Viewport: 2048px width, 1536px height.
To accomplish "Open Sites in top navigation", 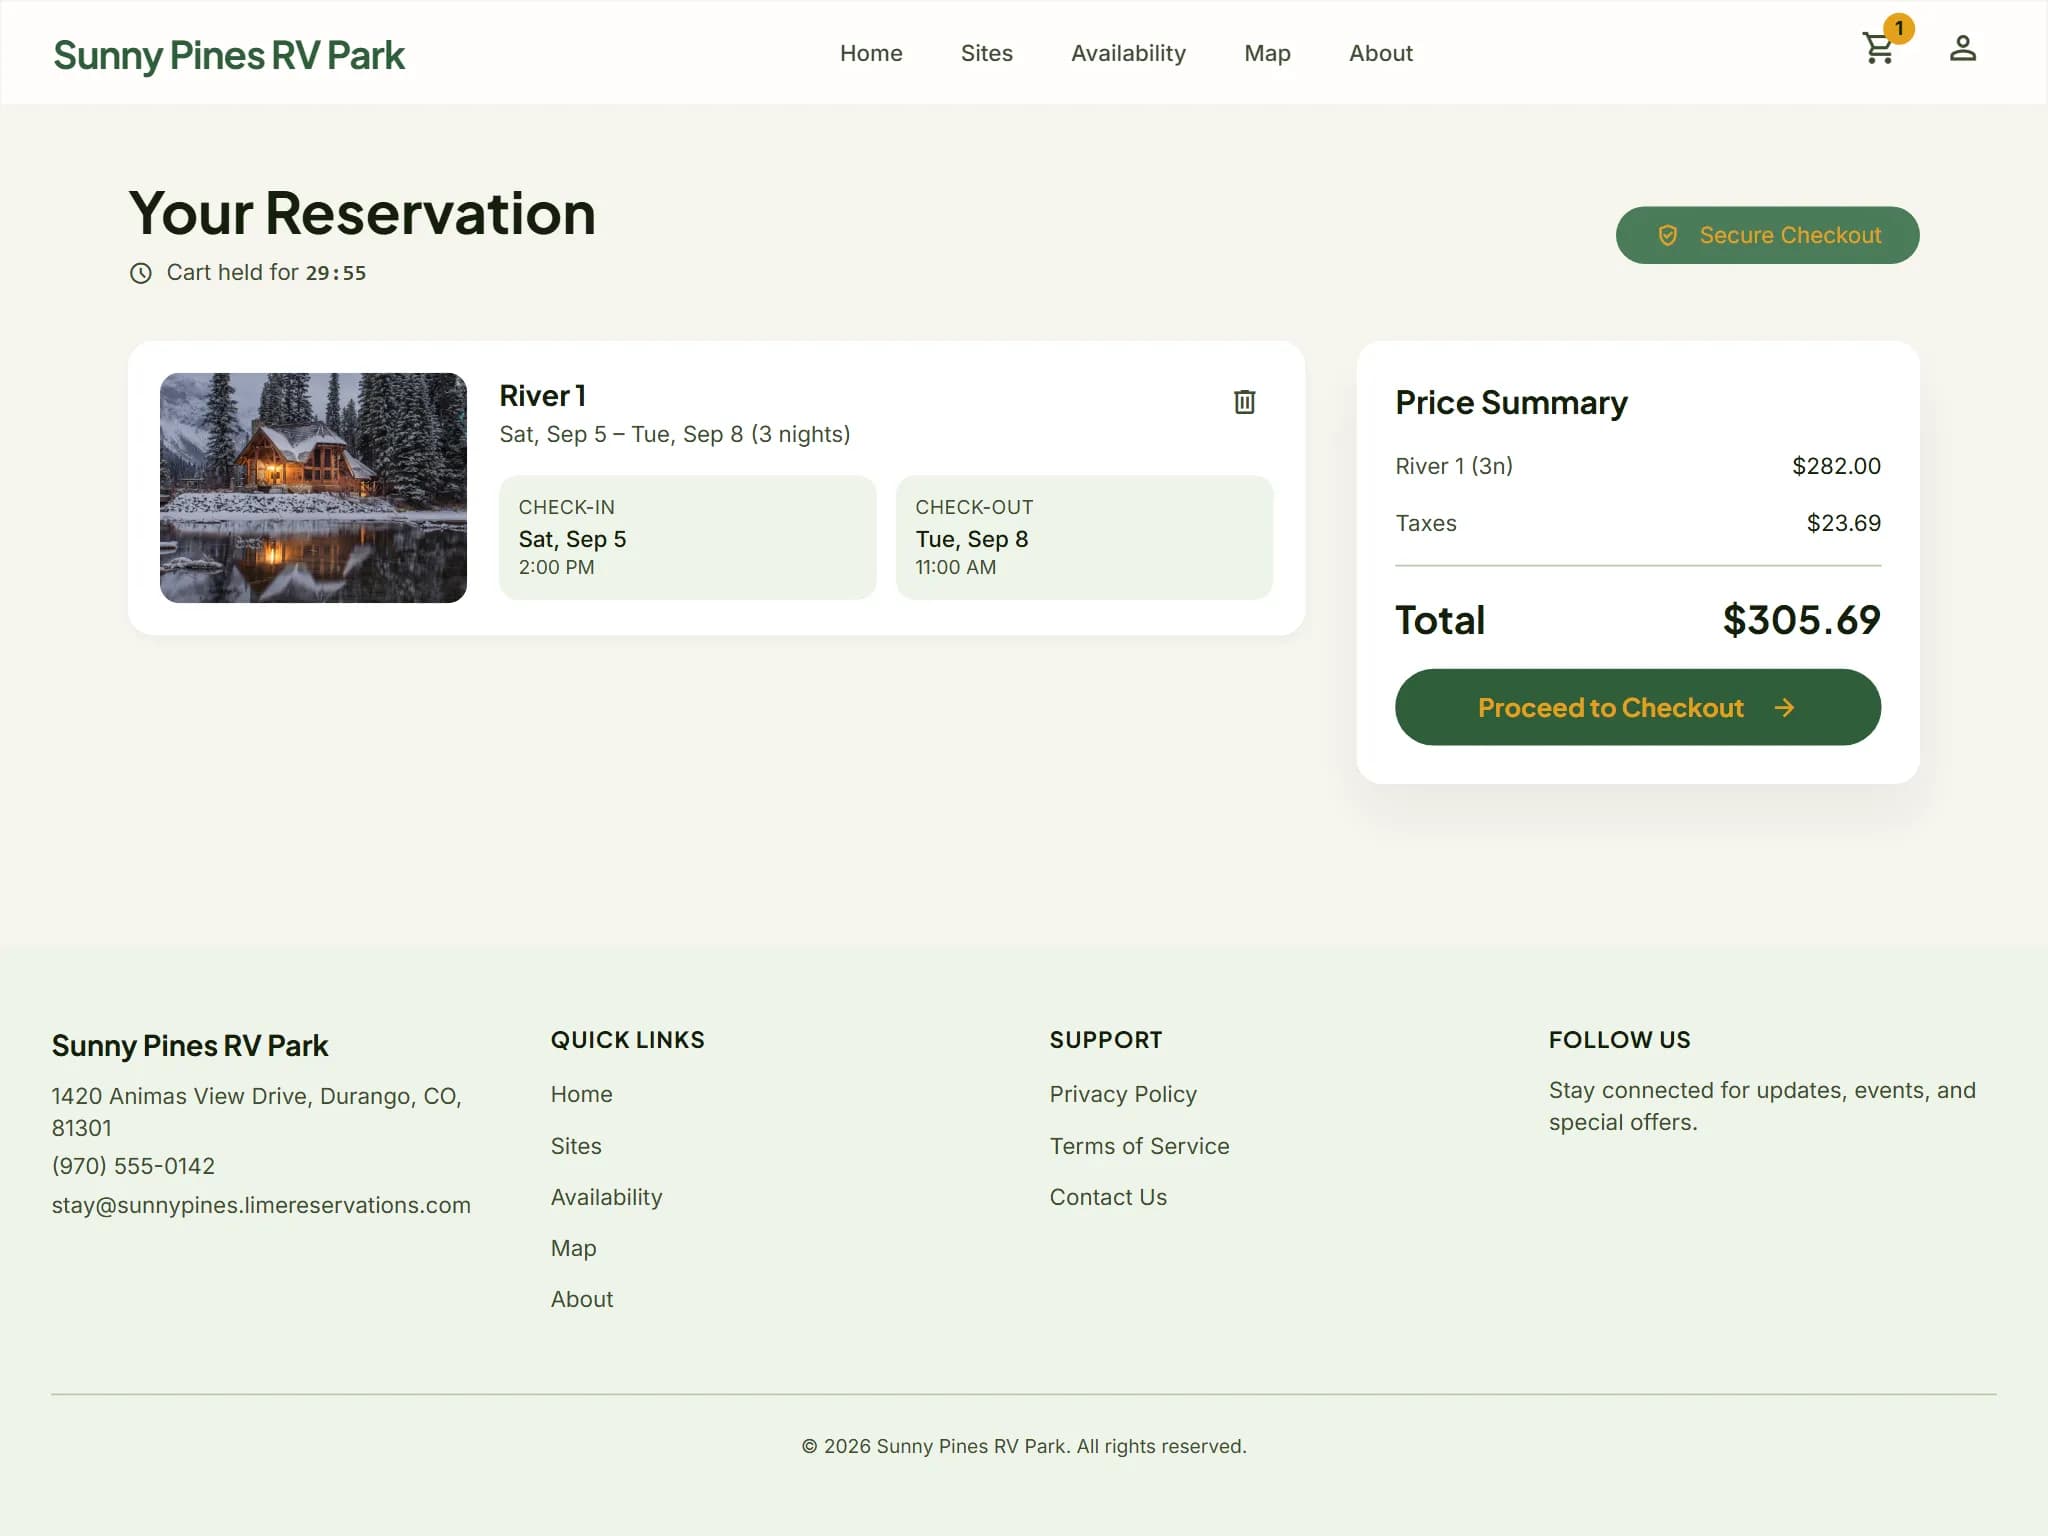I will coord(986,53).
